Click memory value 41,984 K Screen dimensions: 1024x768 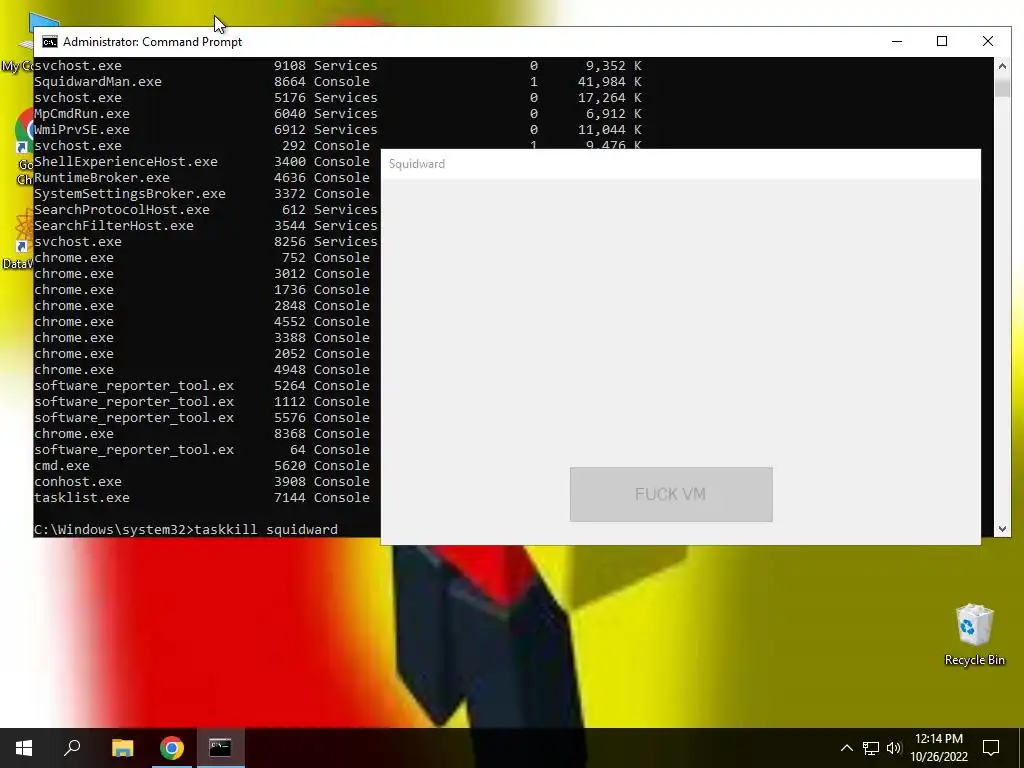click(x=610, y=82)
